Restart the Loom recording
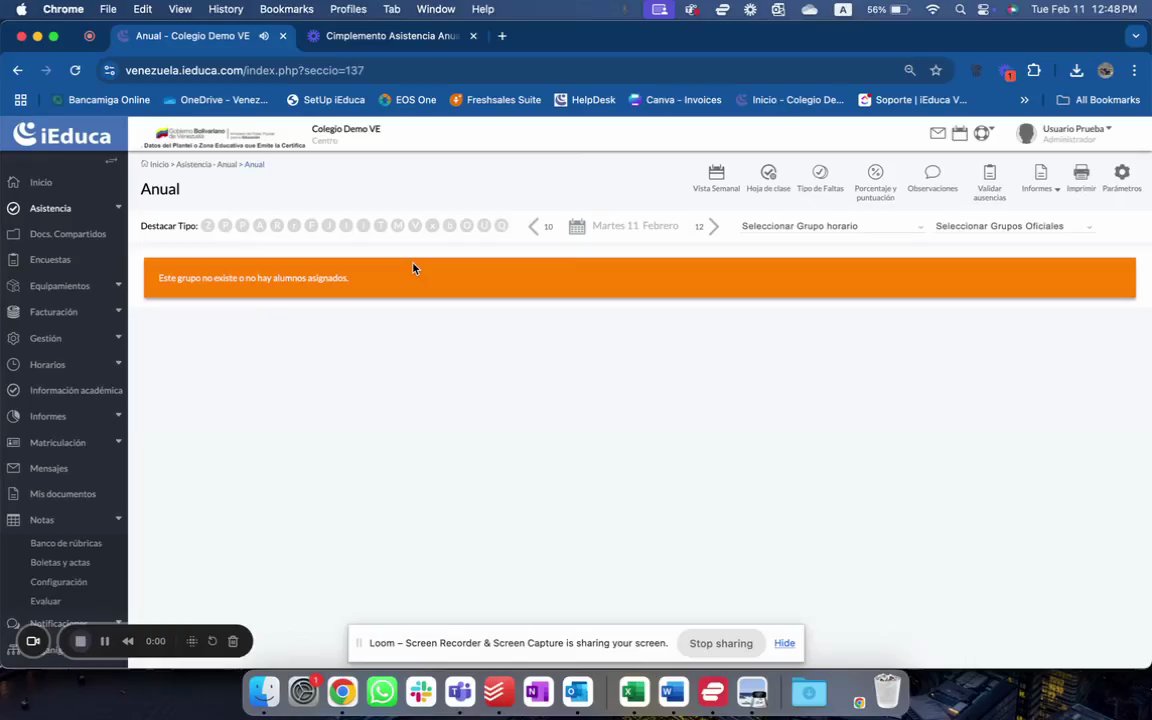 [212, 641]
